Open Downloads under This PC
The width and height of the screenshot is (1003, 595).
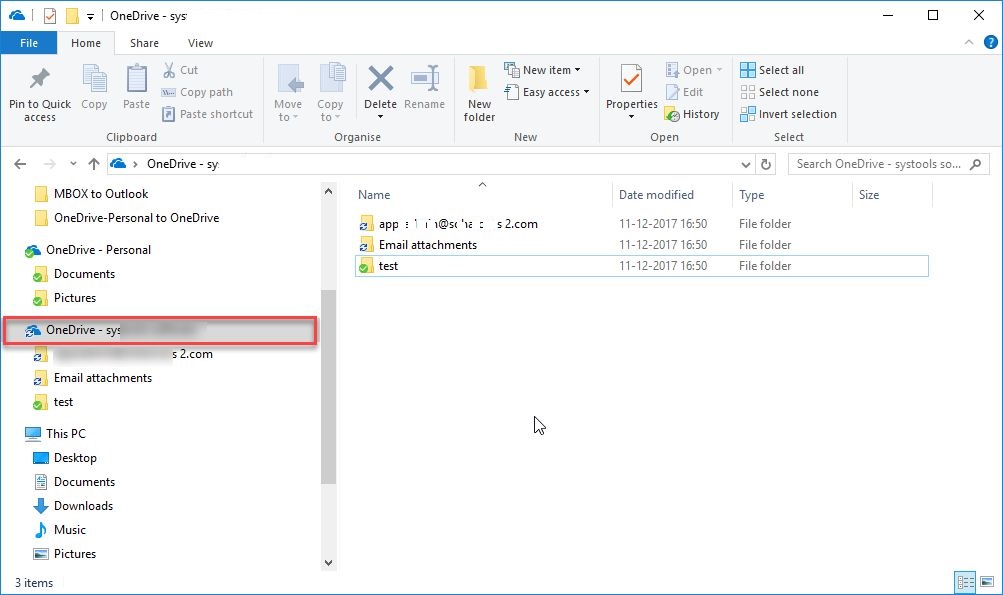tap(83, 506)
